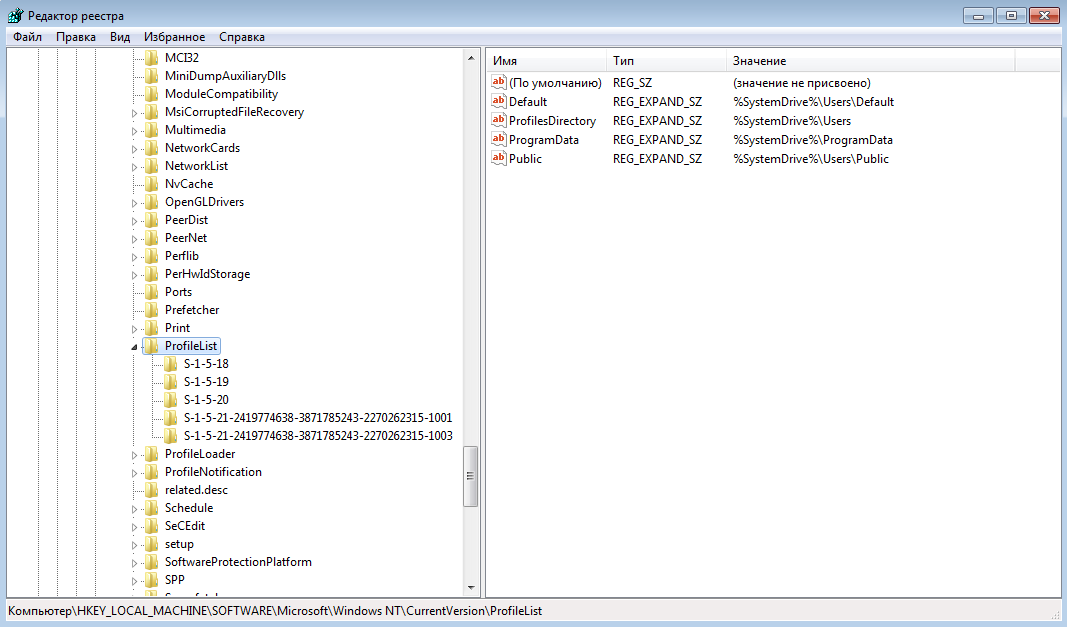The height and width of the screenshot is (627, 1067).
Task: Click the PerHwIdStorage folder icon
Action: pos(152,274)
